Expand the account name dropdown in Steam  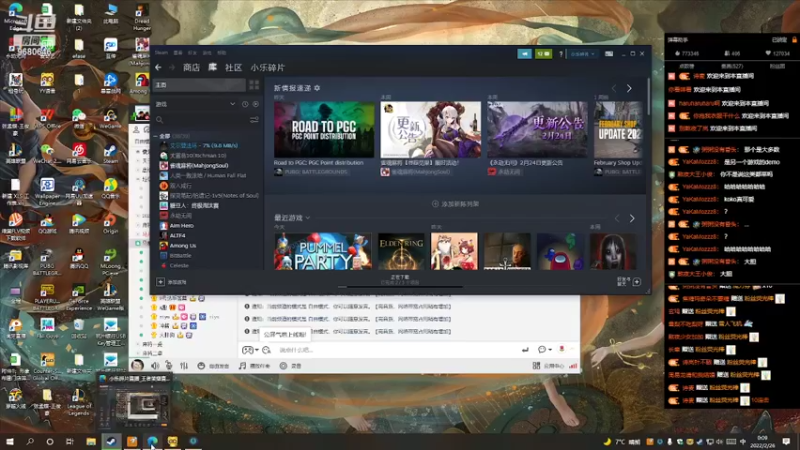[582, 54]
